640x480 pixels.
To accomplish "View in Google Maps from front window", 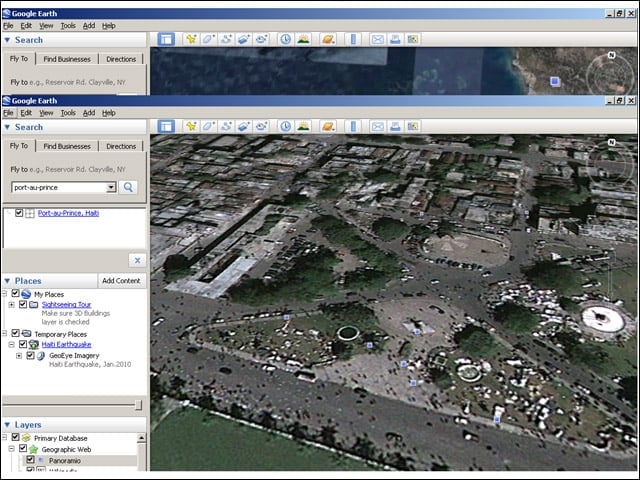I will point(413,127).
